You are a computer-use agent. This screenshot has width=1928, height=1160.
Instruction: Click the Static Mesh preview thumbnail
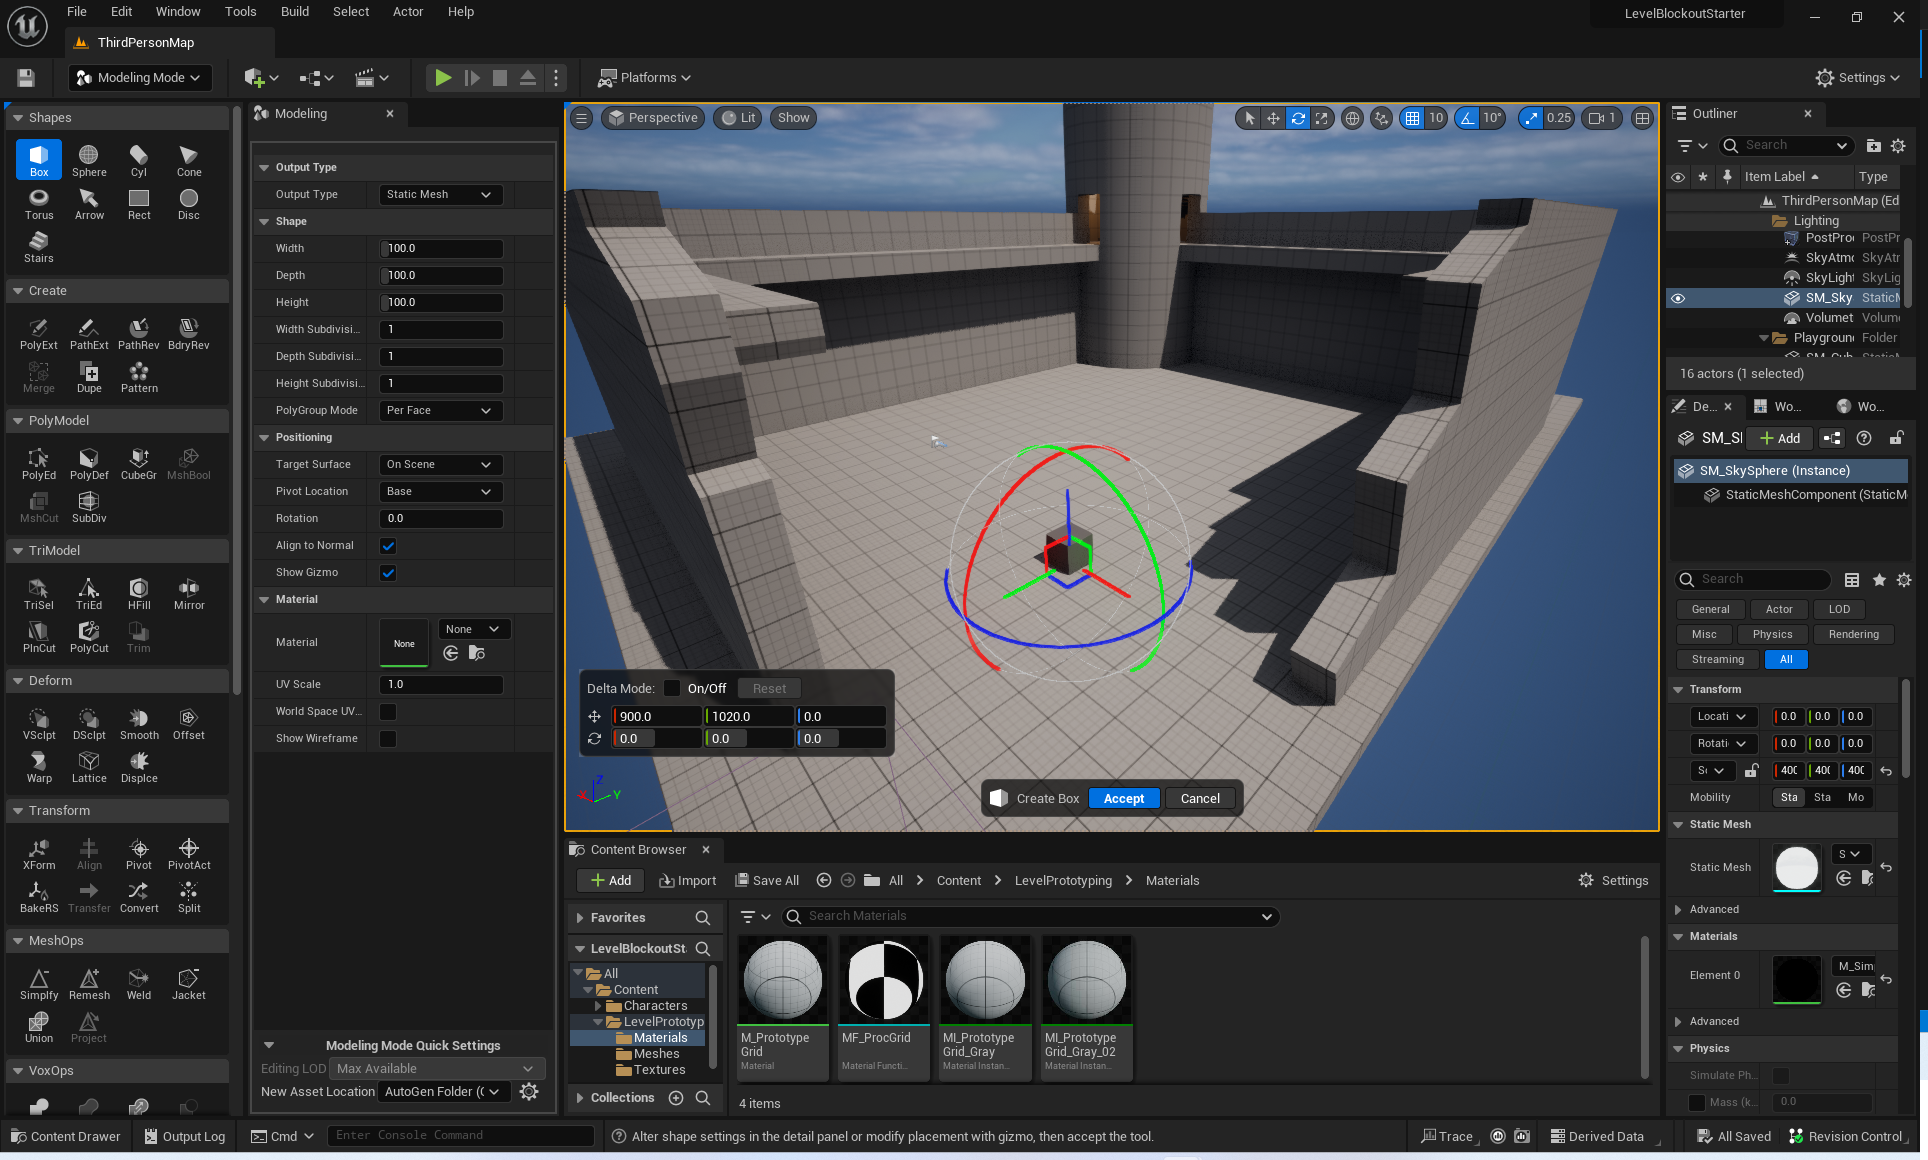pyautogui.click(x=1797, y=867)
